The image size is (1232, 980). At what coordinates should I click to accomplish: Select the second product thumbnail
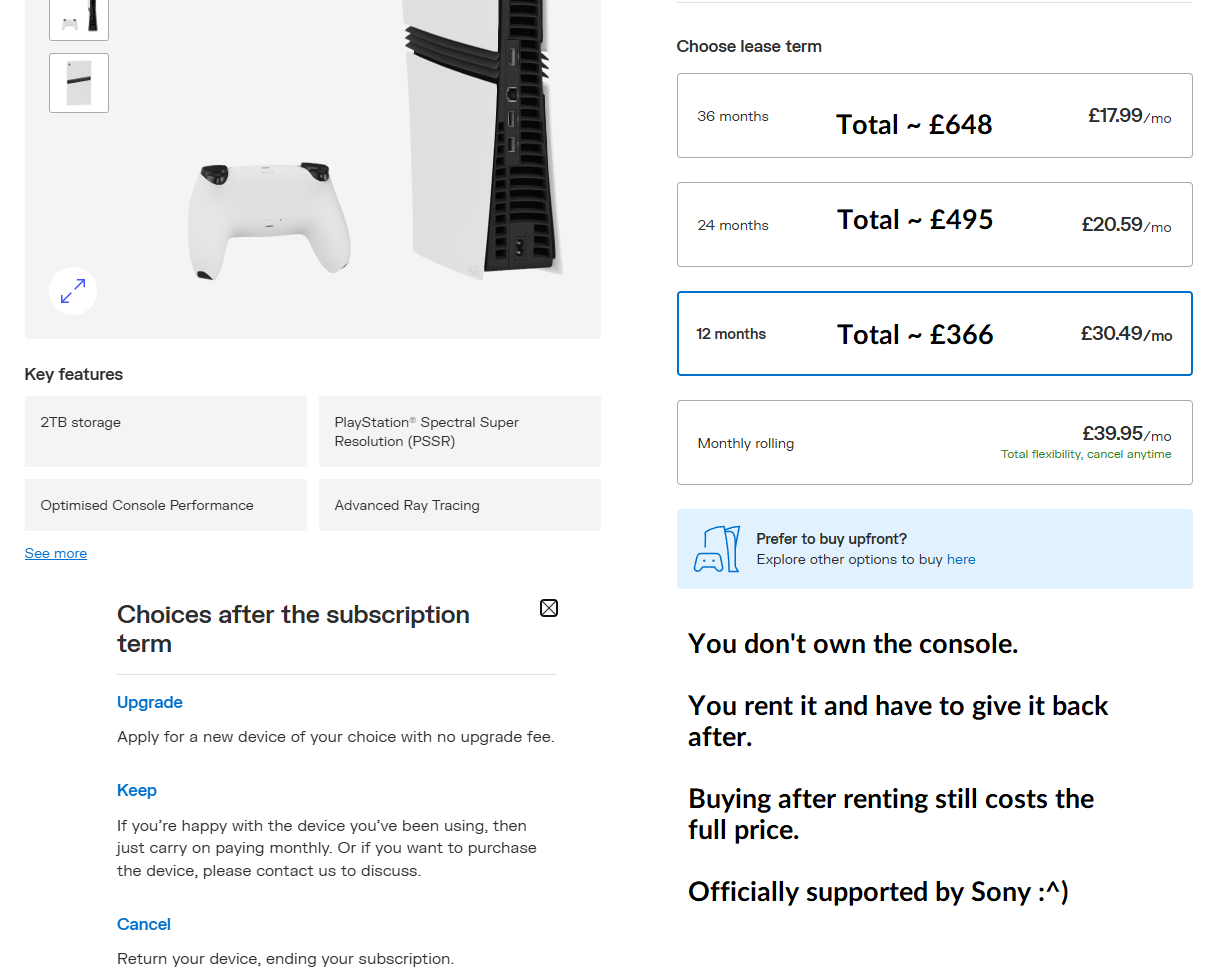79,83
